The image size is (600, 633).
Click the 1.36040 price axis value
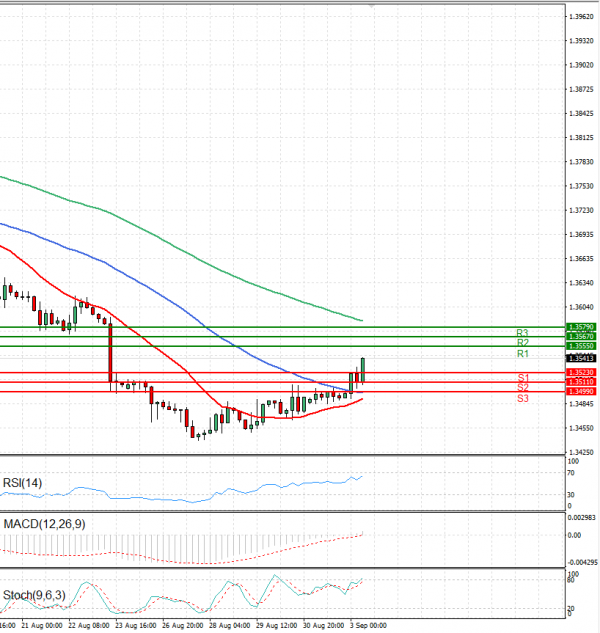tap(581, 307)
